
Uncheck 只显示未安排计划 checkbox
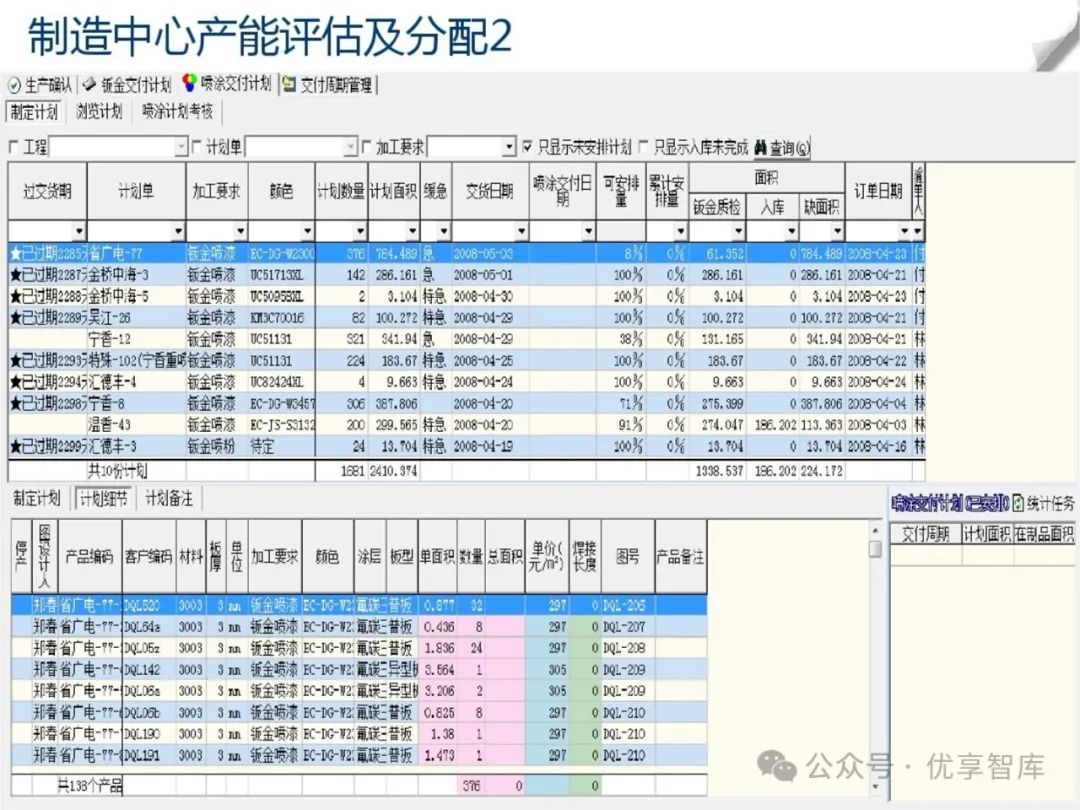(x=528, y=147)
